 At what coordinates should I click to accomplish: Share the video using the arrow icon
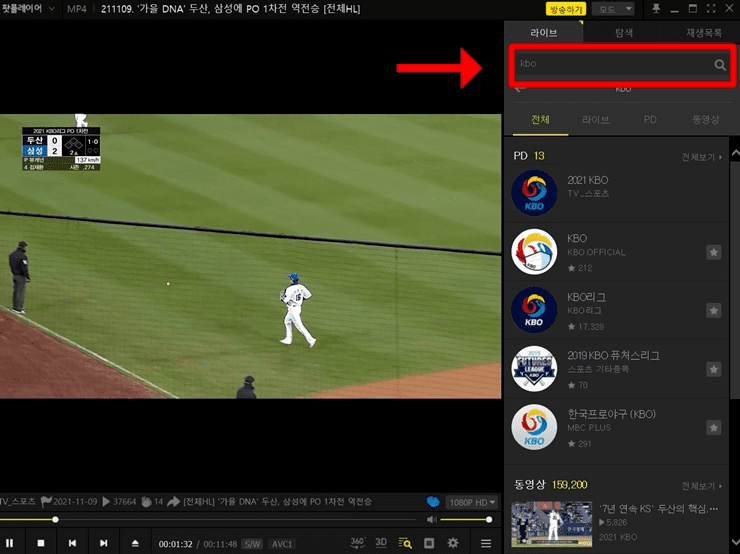click(174, 502)
